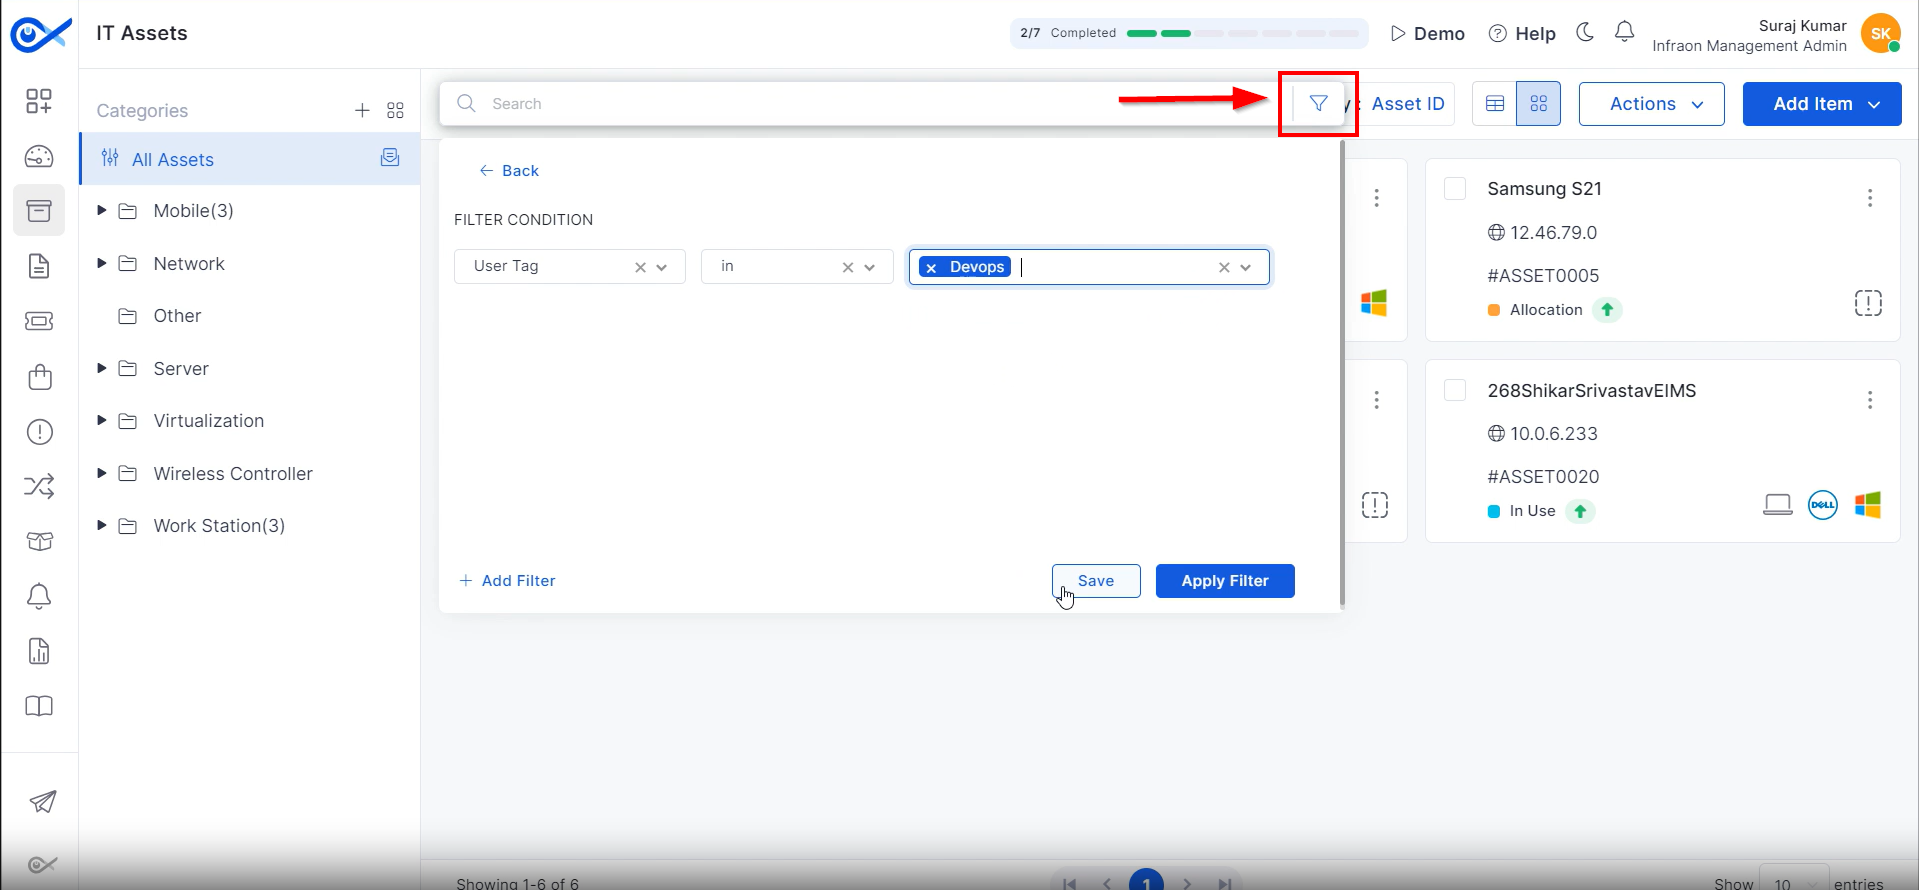The image size is (1919, 890).
Task: Open notifications bell in top bar
Action: click(x=1625, y=33)
